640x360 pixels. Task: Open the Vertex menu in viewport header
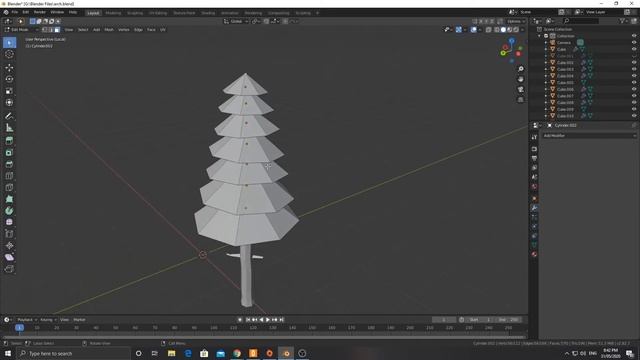pos(124,30)
